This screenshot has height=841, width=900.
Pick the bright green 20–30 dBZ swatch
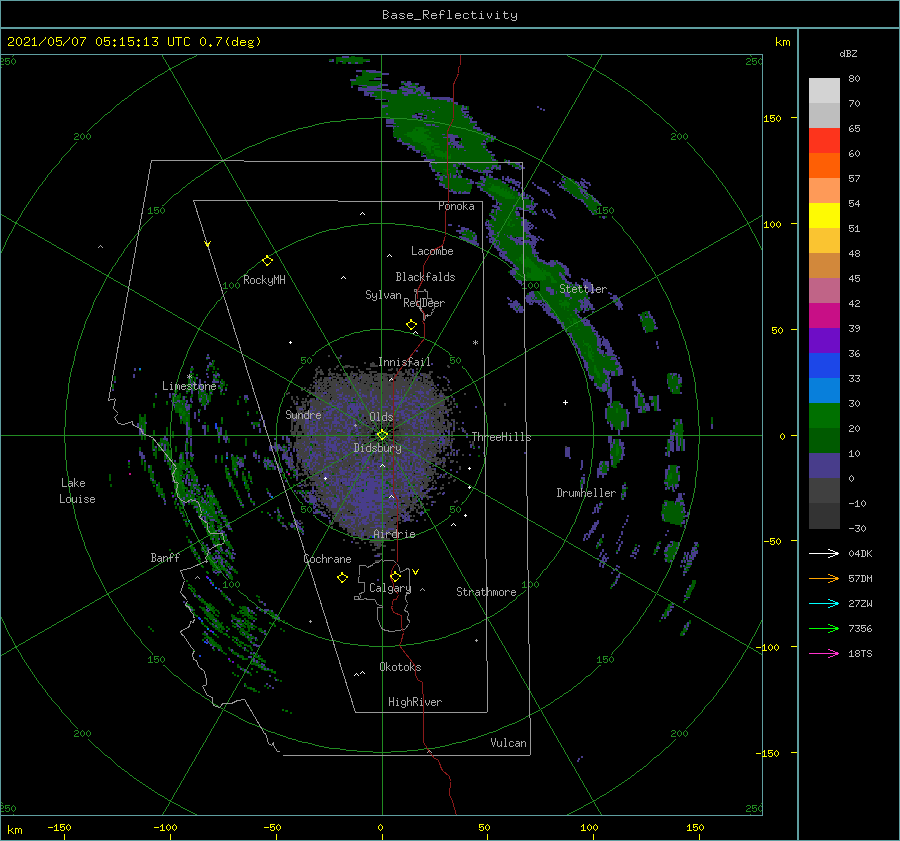[824, 416]
